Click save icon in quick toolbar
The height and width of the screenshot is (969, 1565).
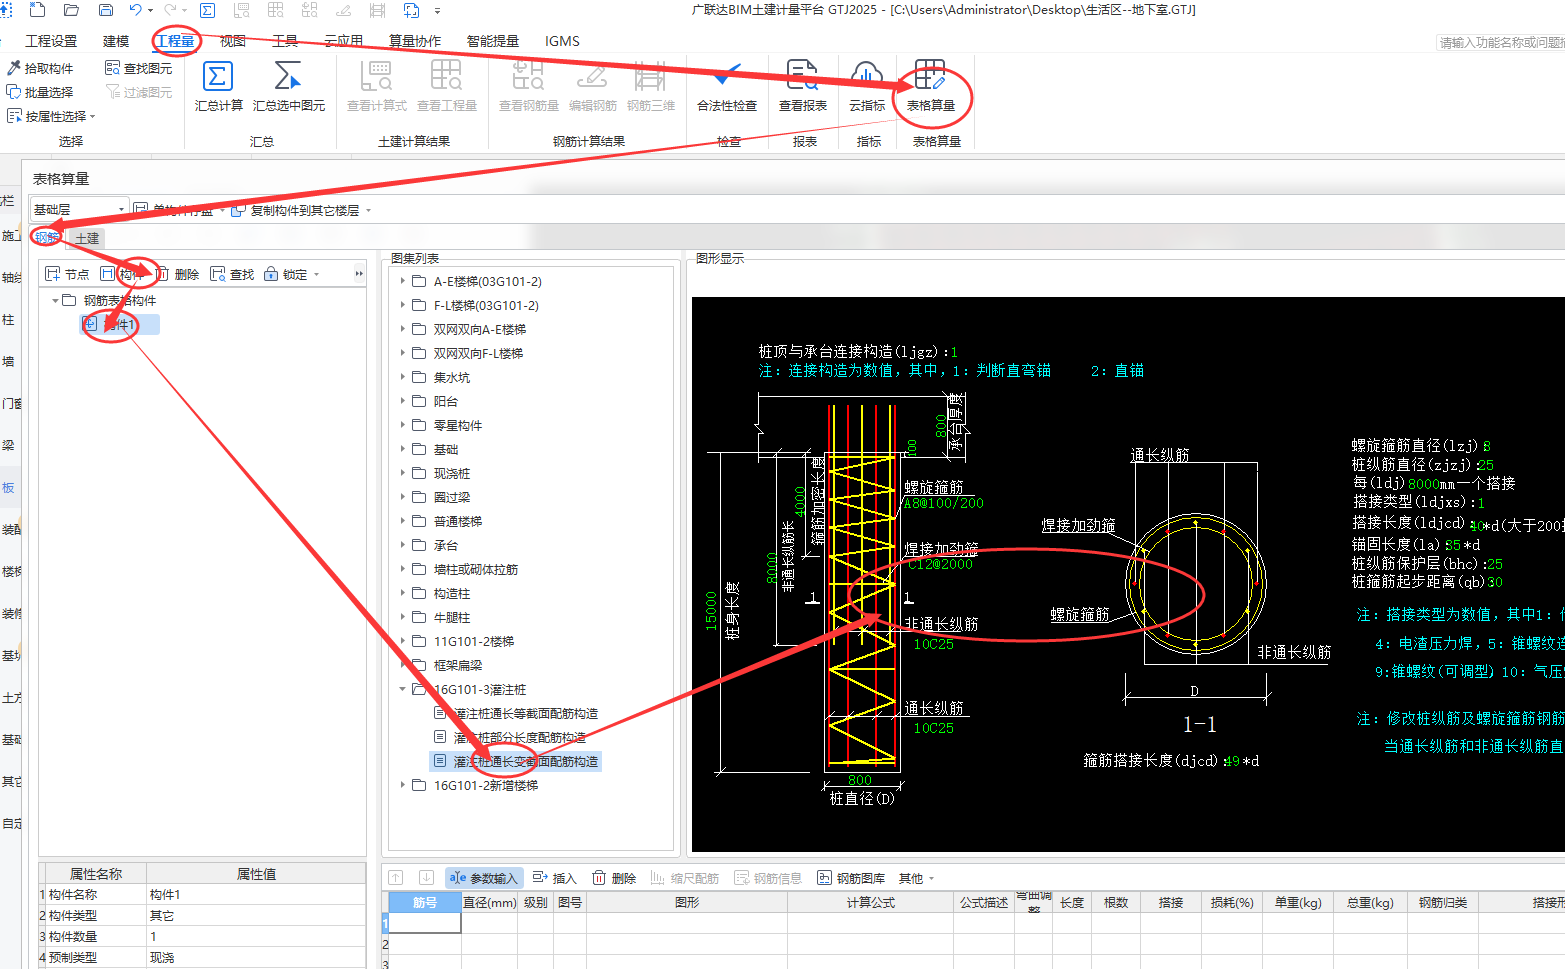(x=105, y=10)
